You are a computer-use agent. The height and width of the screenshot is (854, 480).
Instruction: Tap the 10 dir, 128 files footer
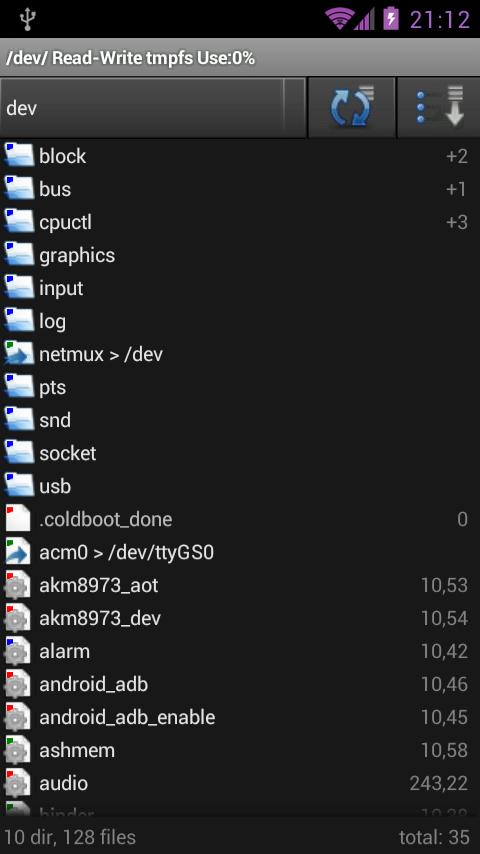coord(70,837)
